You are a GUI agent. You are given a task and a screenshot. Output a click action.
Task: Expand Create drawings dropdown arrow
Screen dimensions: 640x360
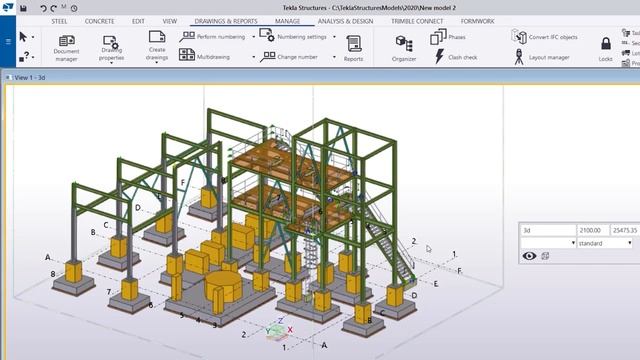pos(157,63)
